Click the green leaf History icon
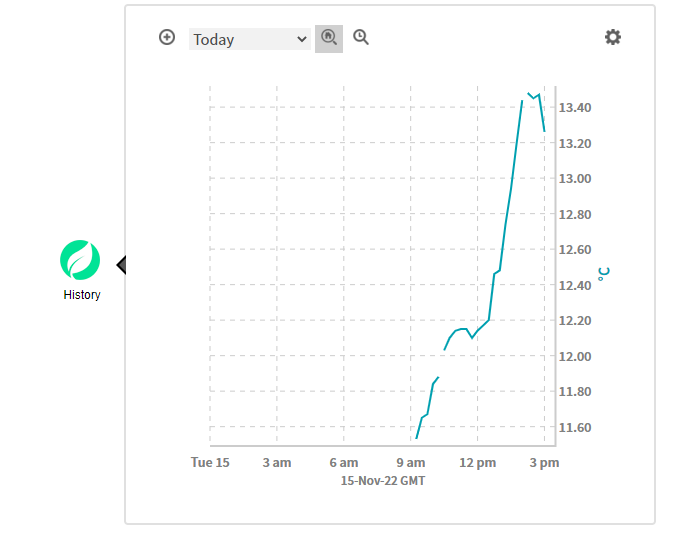 pos(81,260)
